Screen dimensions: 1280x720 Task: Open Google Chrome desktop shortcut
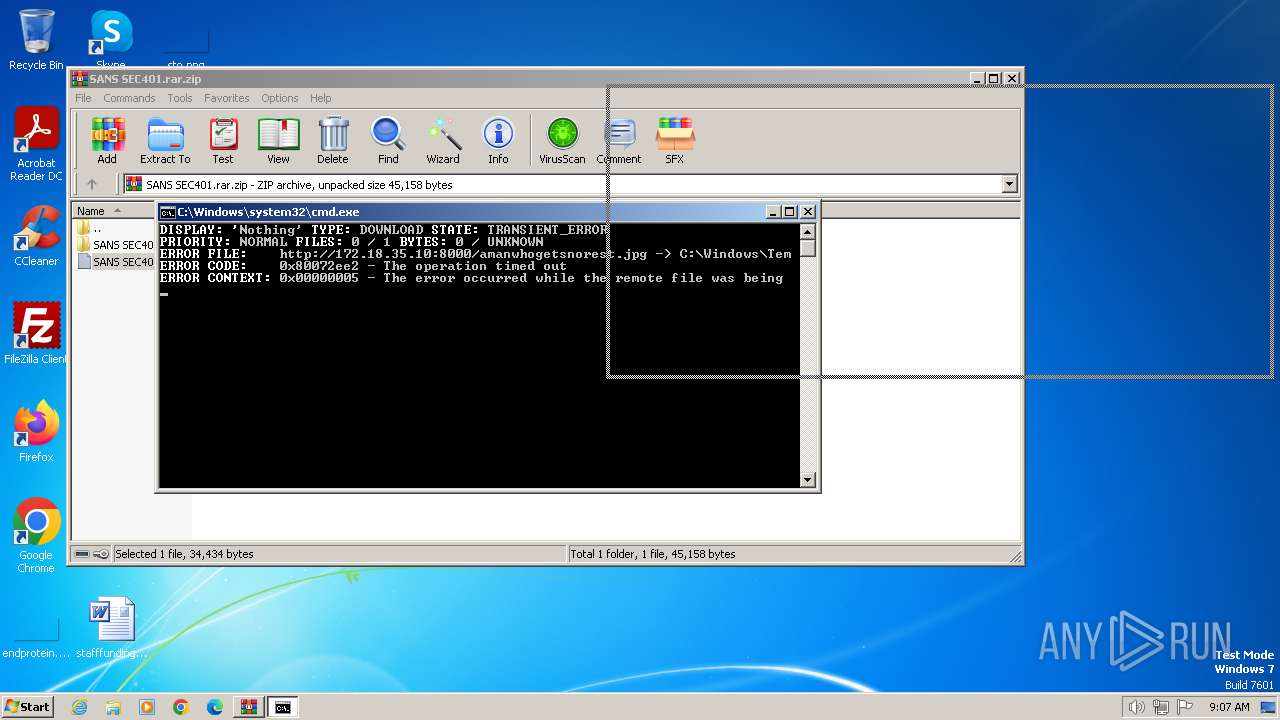[36, 536]
